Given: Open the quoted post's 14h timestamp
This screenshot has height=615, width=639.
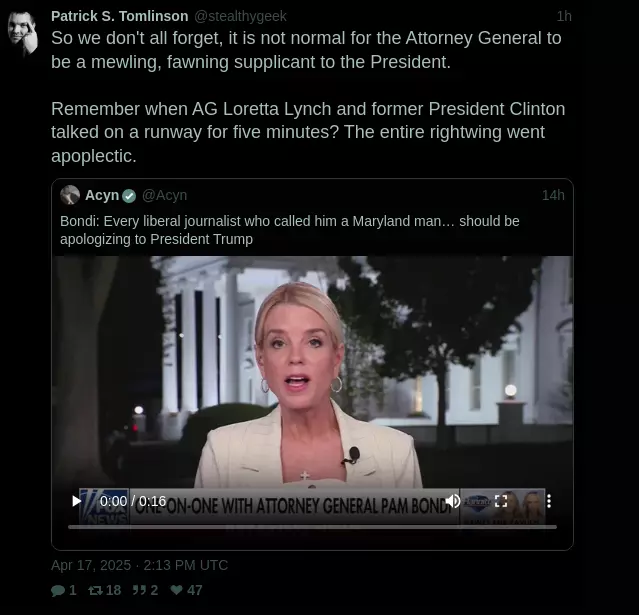Looking at the screenshot, I should pyautogui.click(x=553, y=195).
